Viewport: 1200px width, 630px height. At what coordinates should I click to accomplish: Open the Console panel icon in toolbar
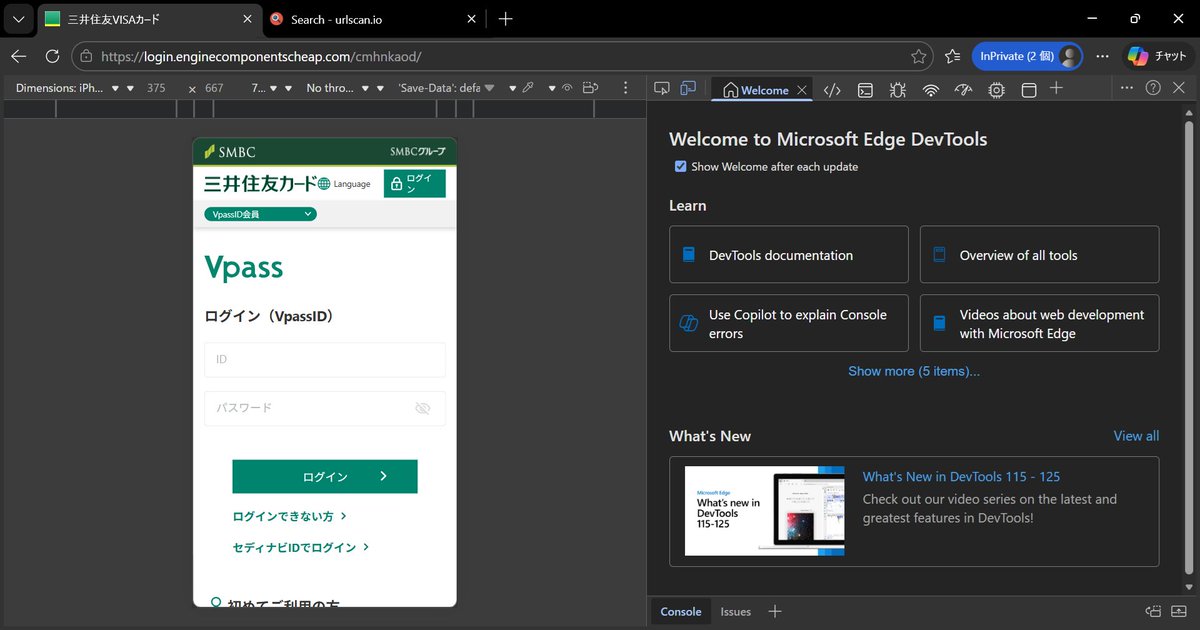tap(865, 90)
